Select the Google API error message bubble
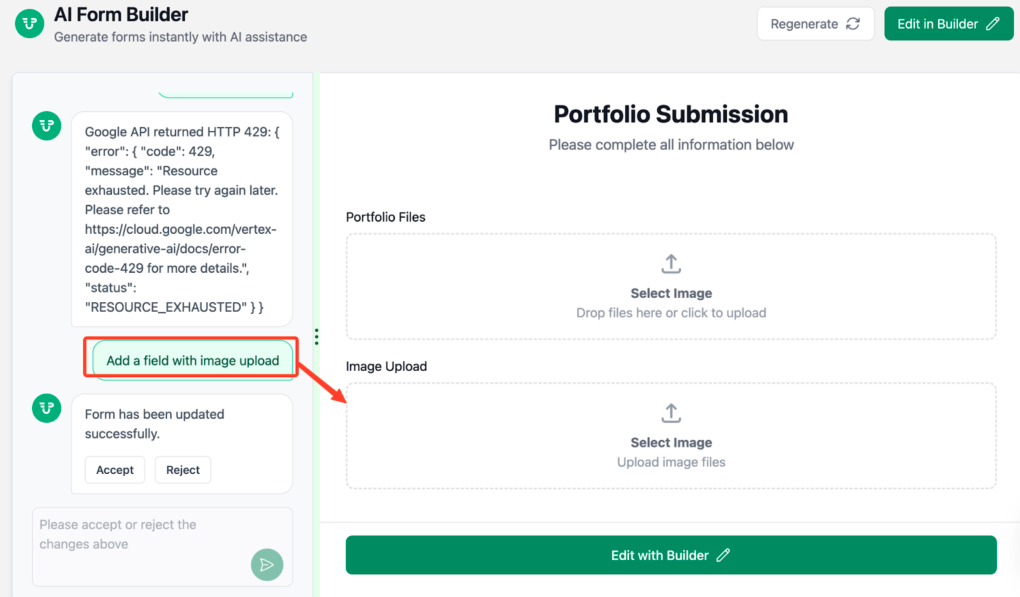 coord(181,219)
